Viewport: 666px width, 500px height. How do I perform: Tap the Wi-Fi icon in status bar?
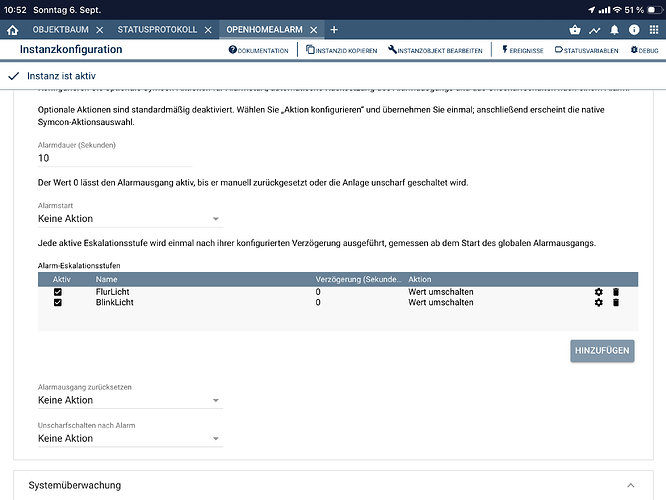coord(617,10)
